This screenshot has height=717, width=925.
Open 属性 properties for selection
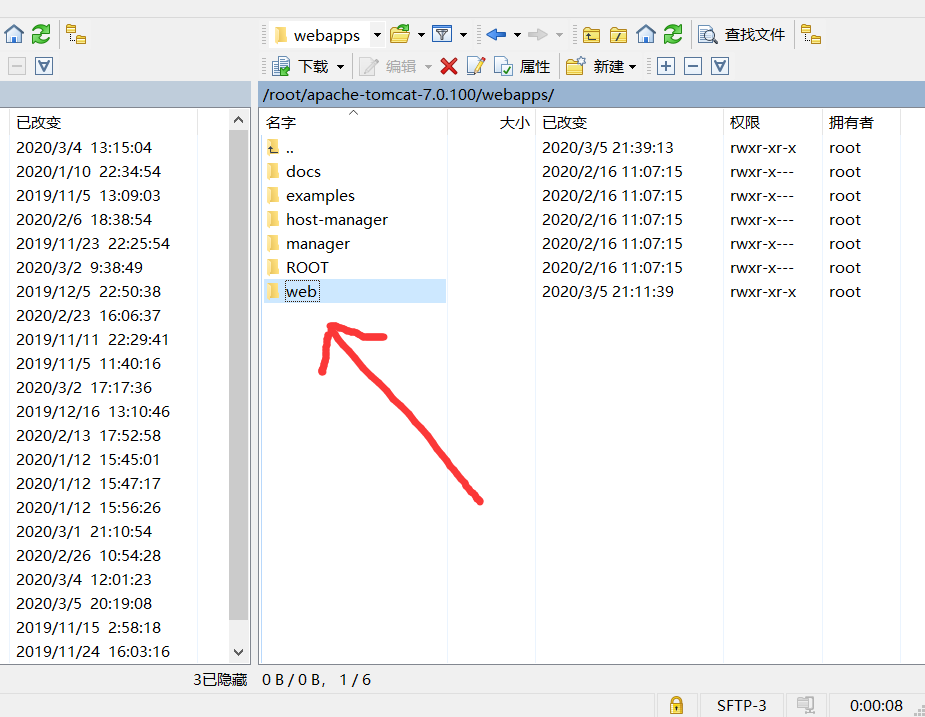(x=523, y=66)
